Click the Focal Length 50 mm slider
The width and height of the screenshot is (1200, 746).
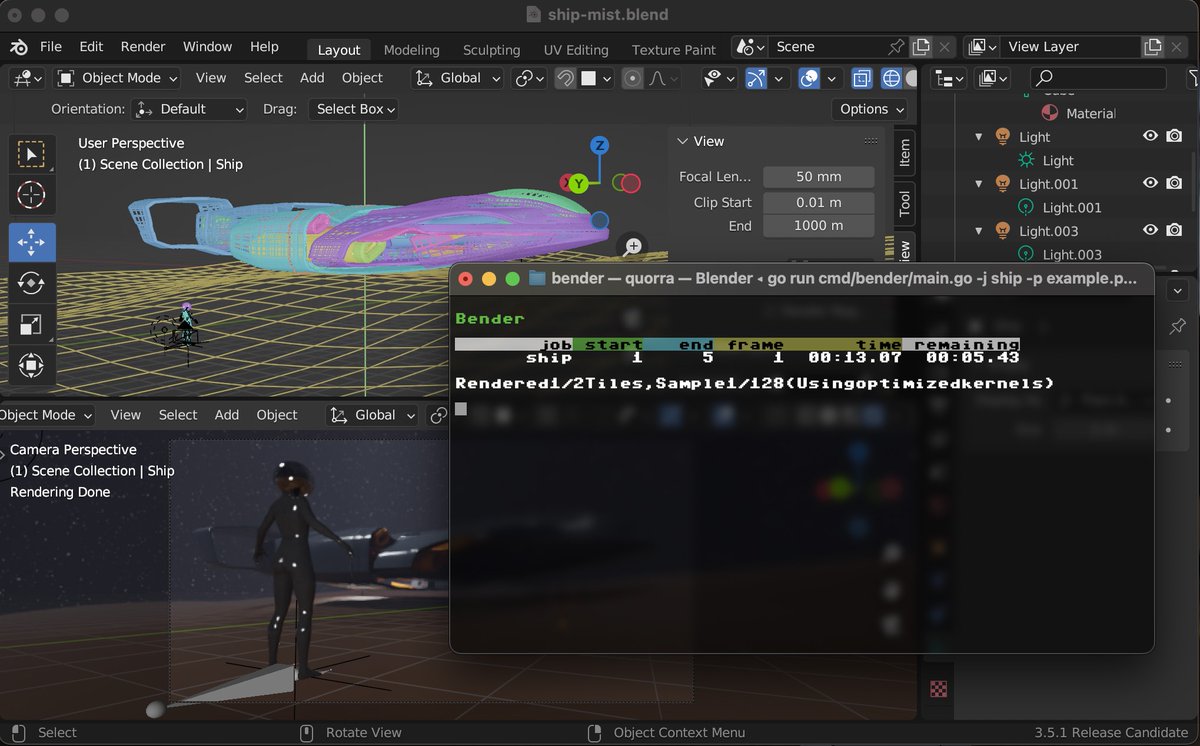click(818, 176)
